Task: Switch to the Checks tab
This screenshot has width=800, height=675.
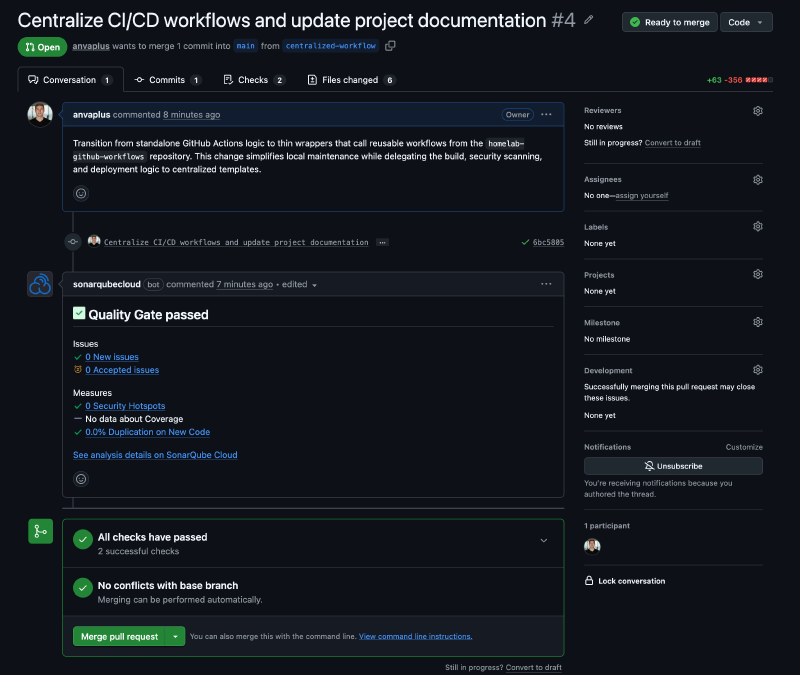Action: pos(253,80)
